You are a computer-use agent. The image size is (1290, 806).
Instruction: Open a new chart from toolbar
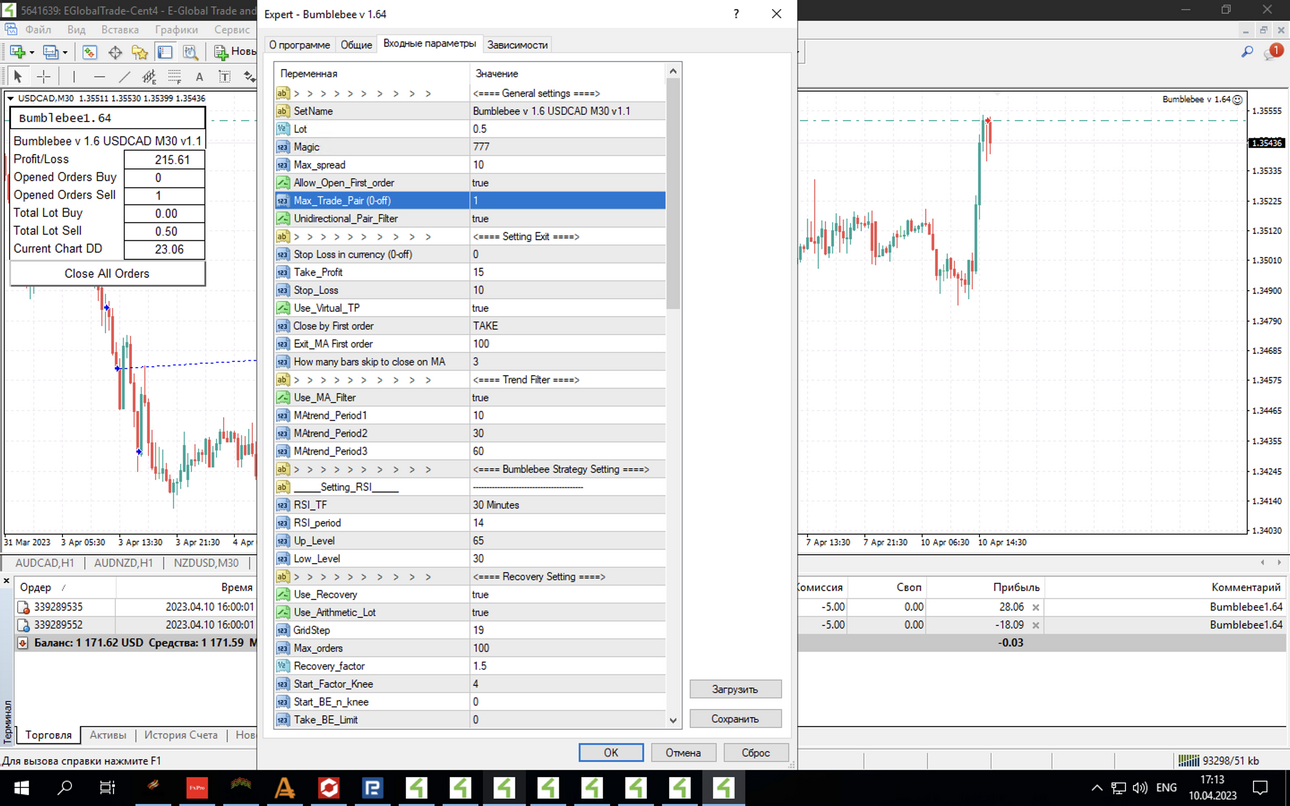17,52
